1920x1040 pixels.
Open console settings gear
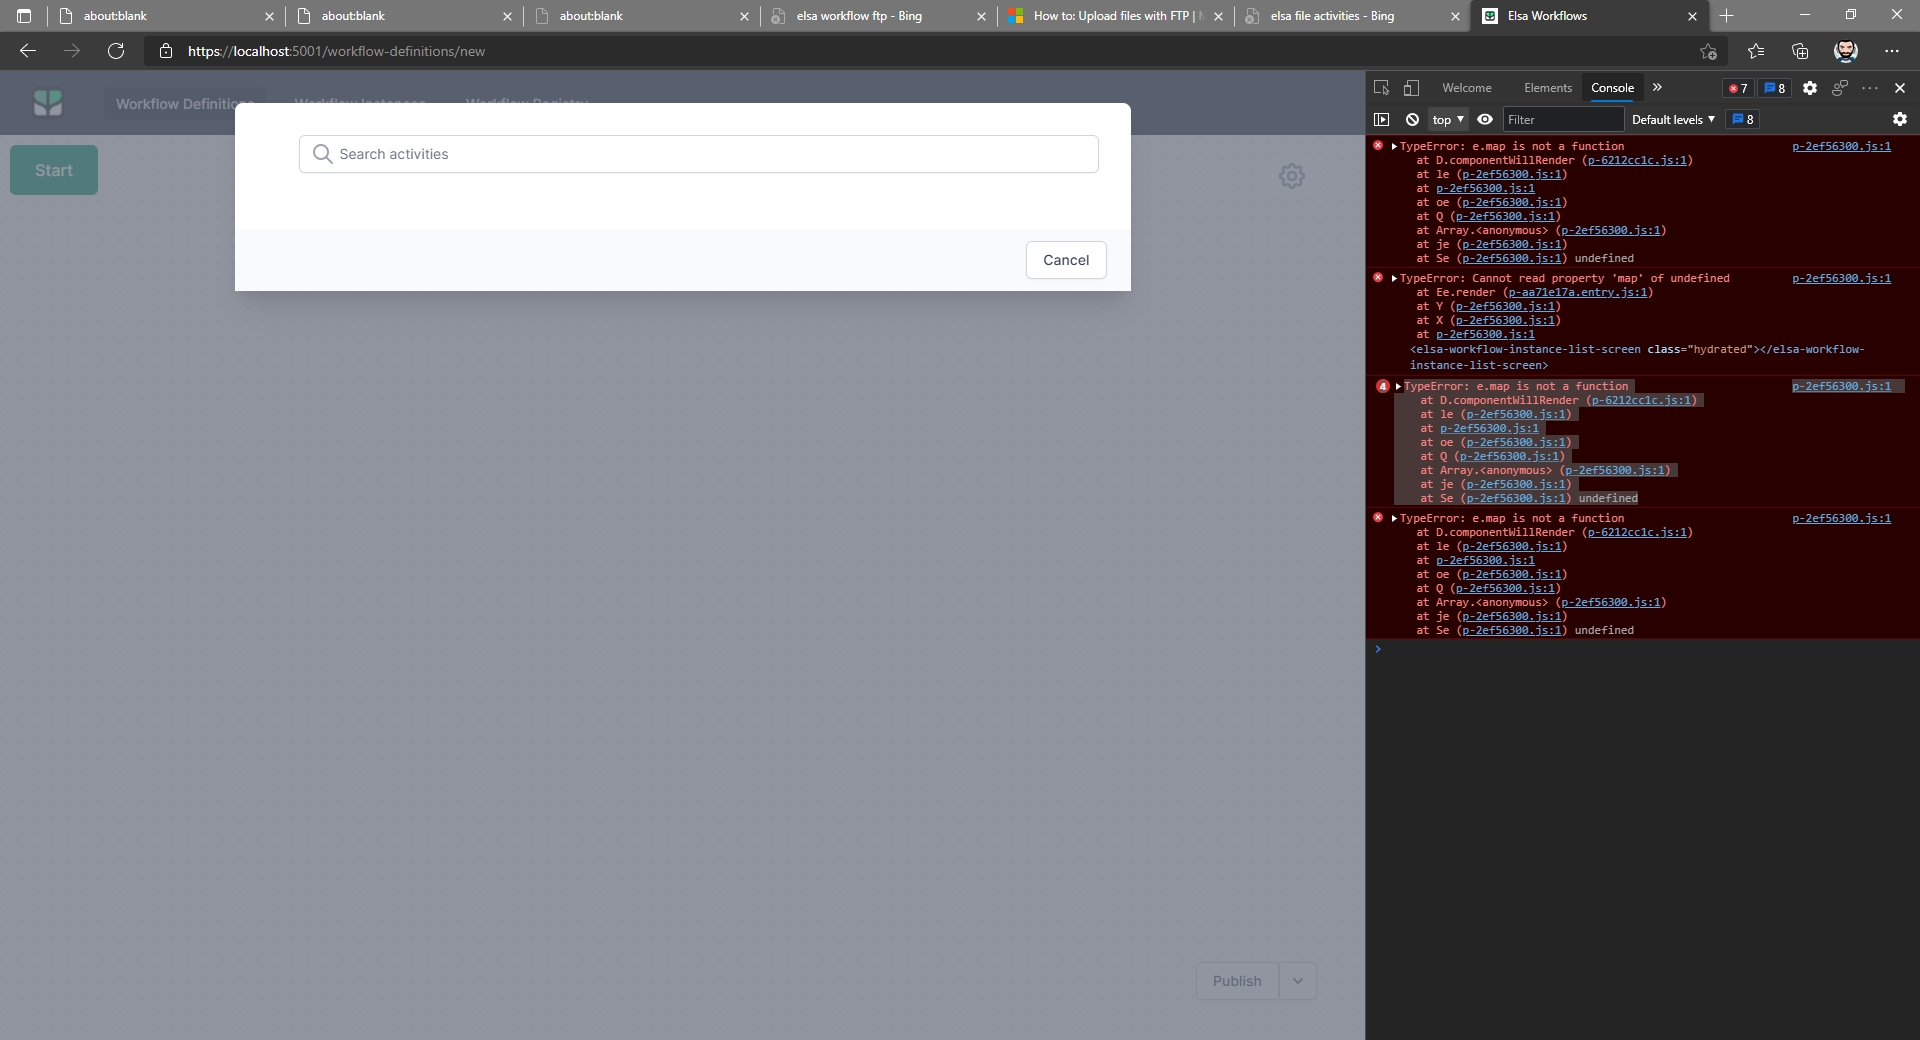(1900, 119)
